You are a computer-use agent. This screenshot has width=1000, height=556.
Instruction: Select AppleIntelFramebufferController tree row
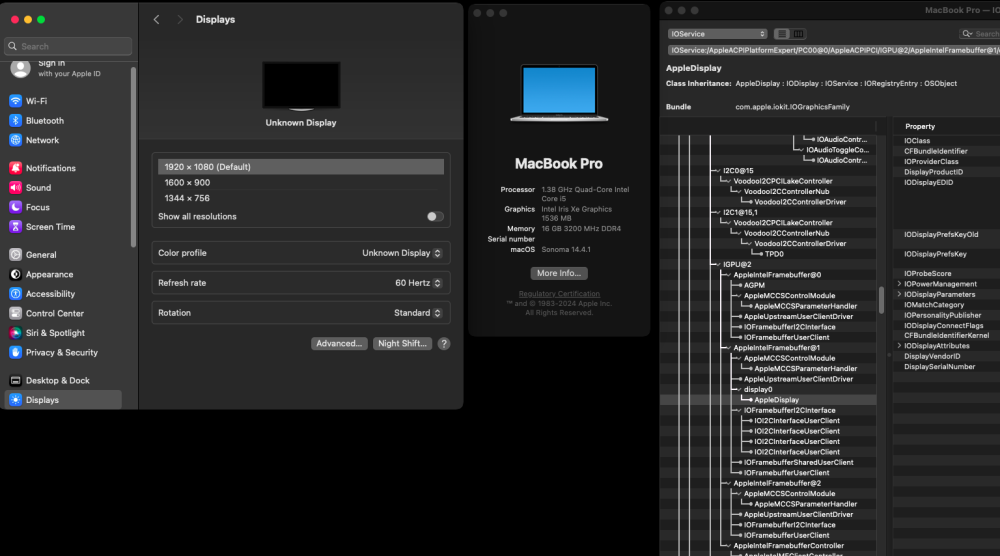[x=768, y=546]
